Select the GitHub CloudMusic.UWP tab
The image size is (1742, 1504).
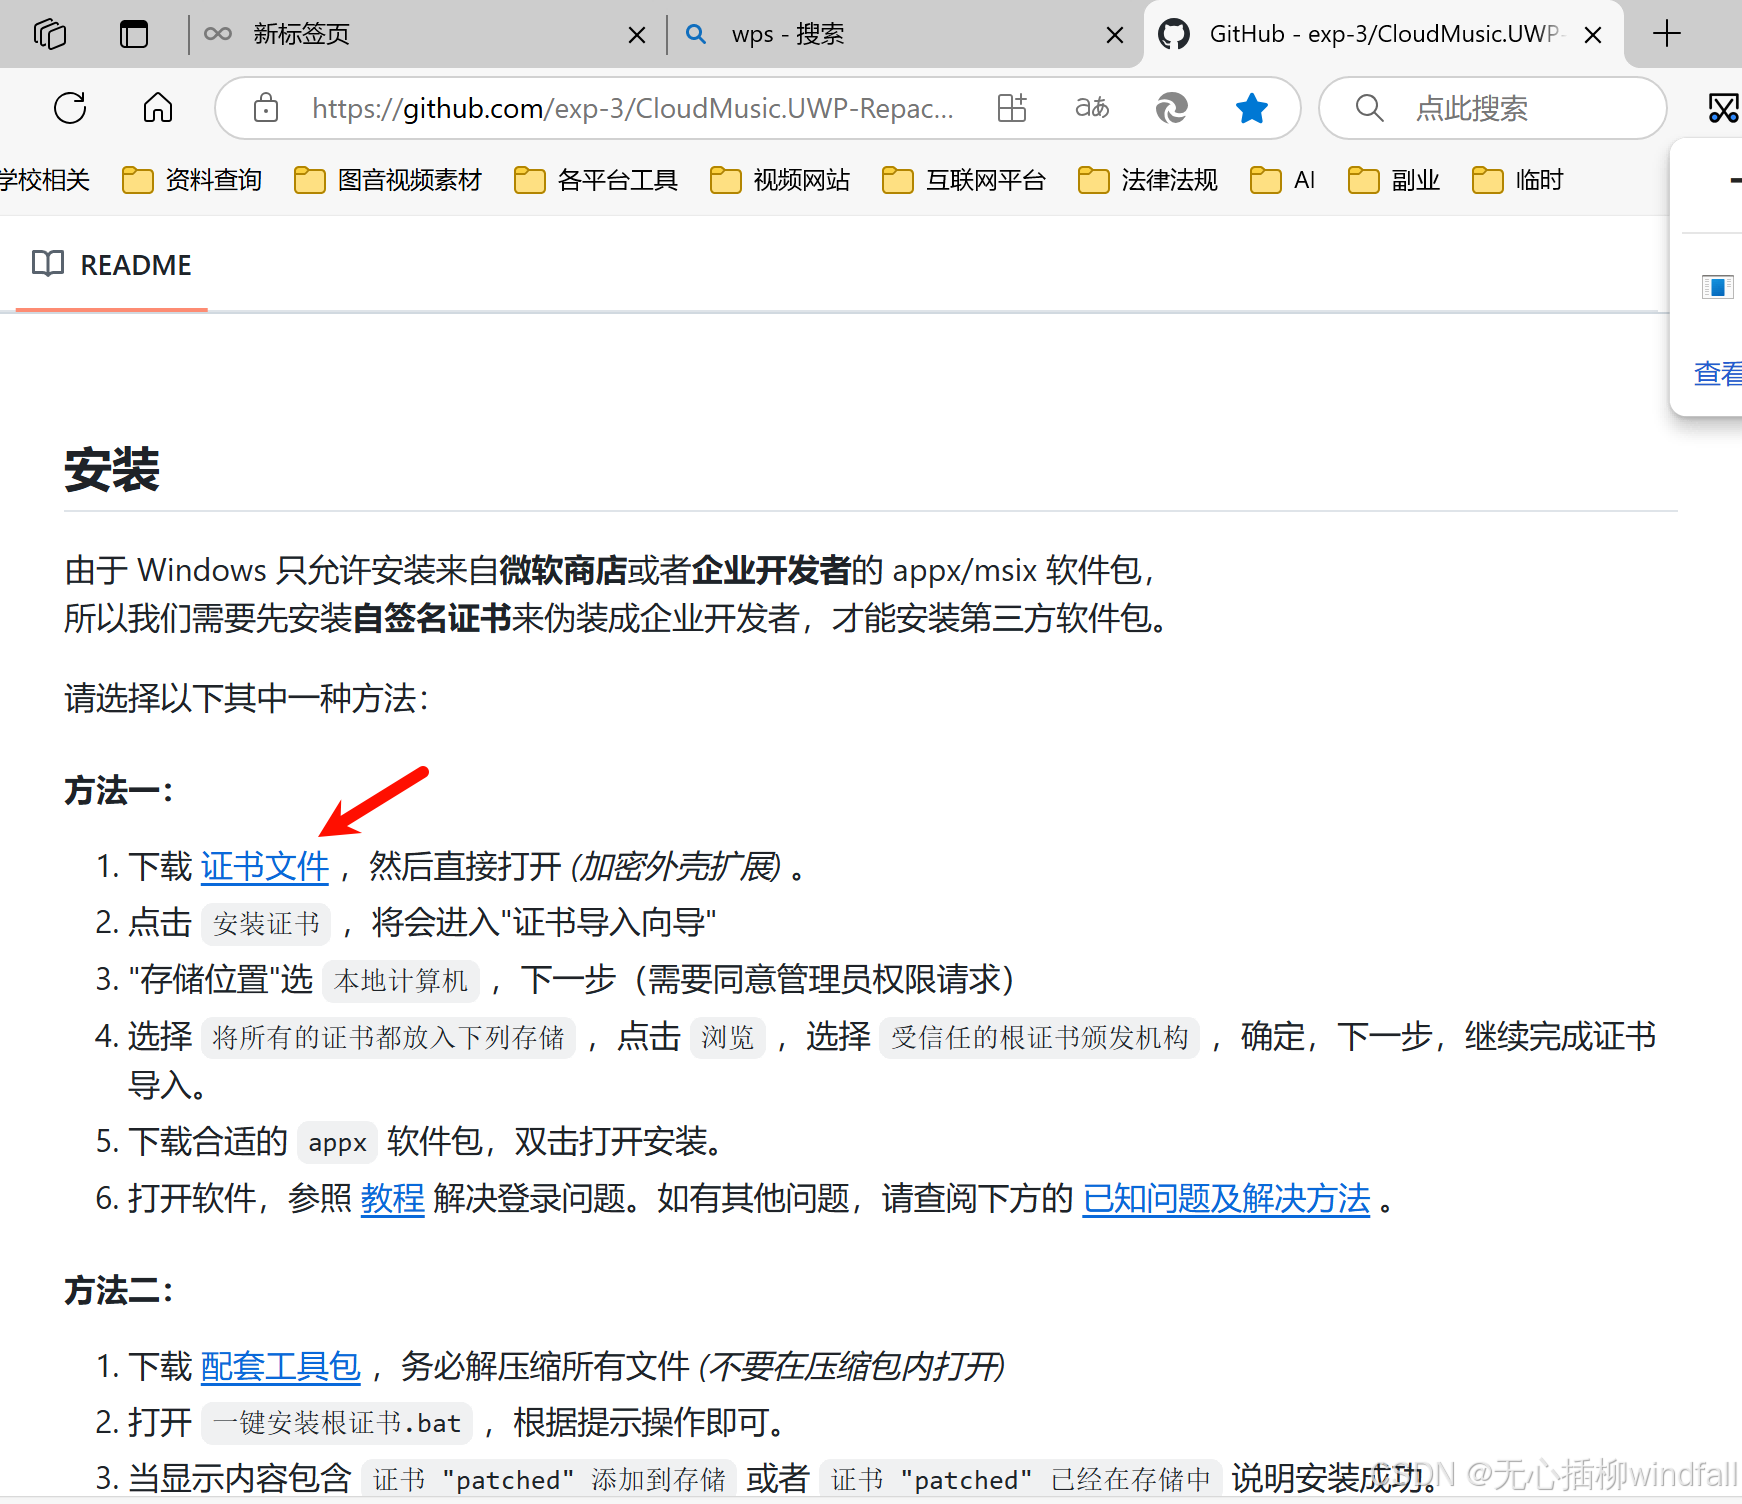point(1384,34)
